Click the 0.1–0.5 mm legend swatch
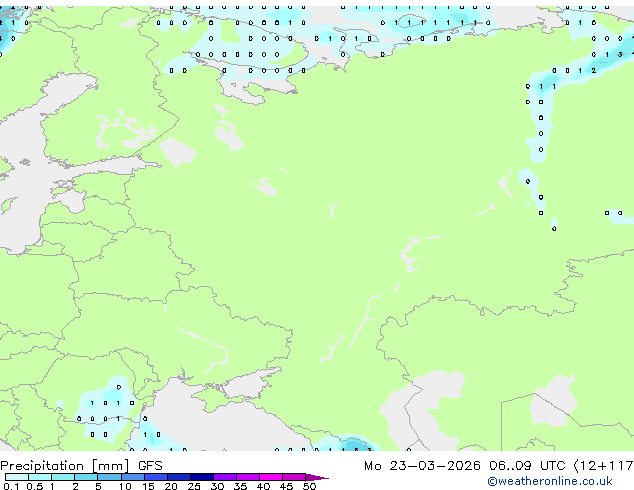Image resolution: width=634 pixels, height=490 pixels. 17,477
